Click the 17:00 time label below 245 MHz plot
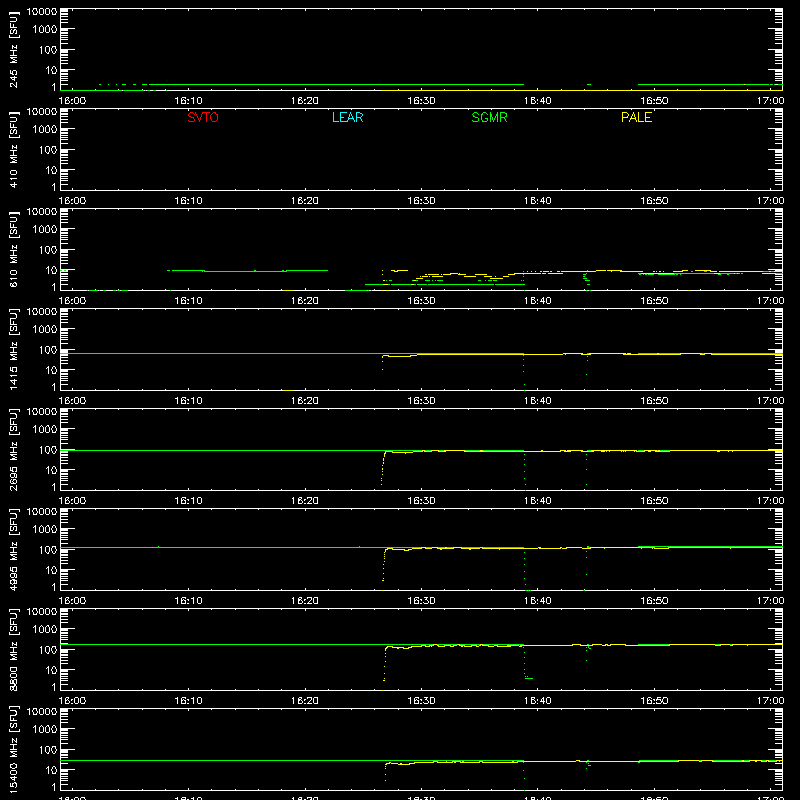Viewport: 800px width, 800px height. pyautogui.click(x=770, y=101)
